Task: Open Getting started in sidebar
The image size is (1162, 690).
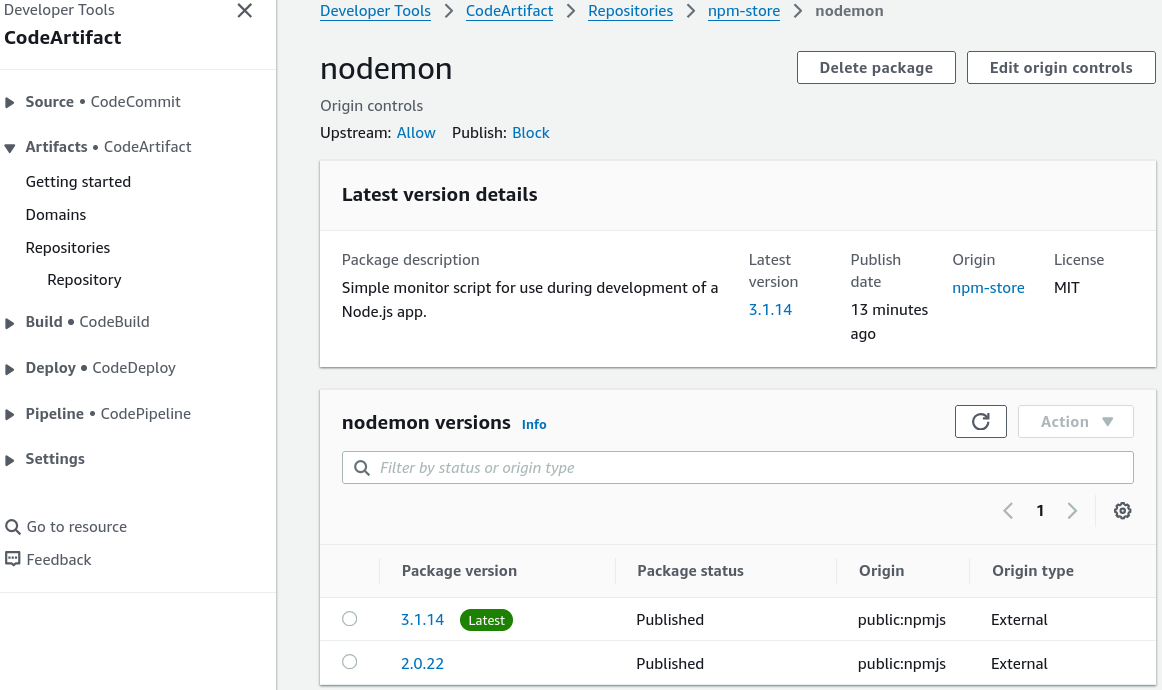Action: 78,182
